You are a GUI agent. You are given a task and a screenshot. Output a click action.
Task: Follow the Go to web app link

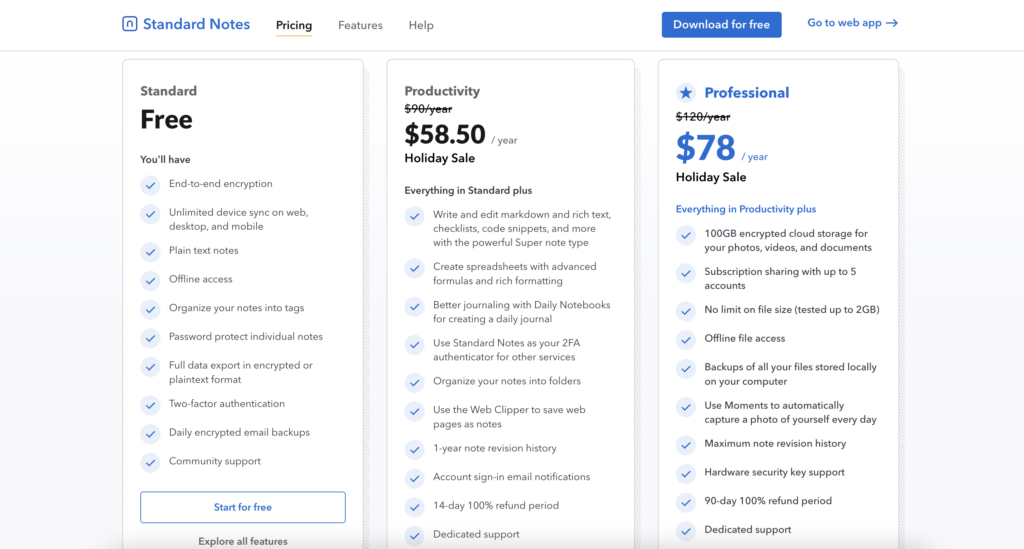852,23
